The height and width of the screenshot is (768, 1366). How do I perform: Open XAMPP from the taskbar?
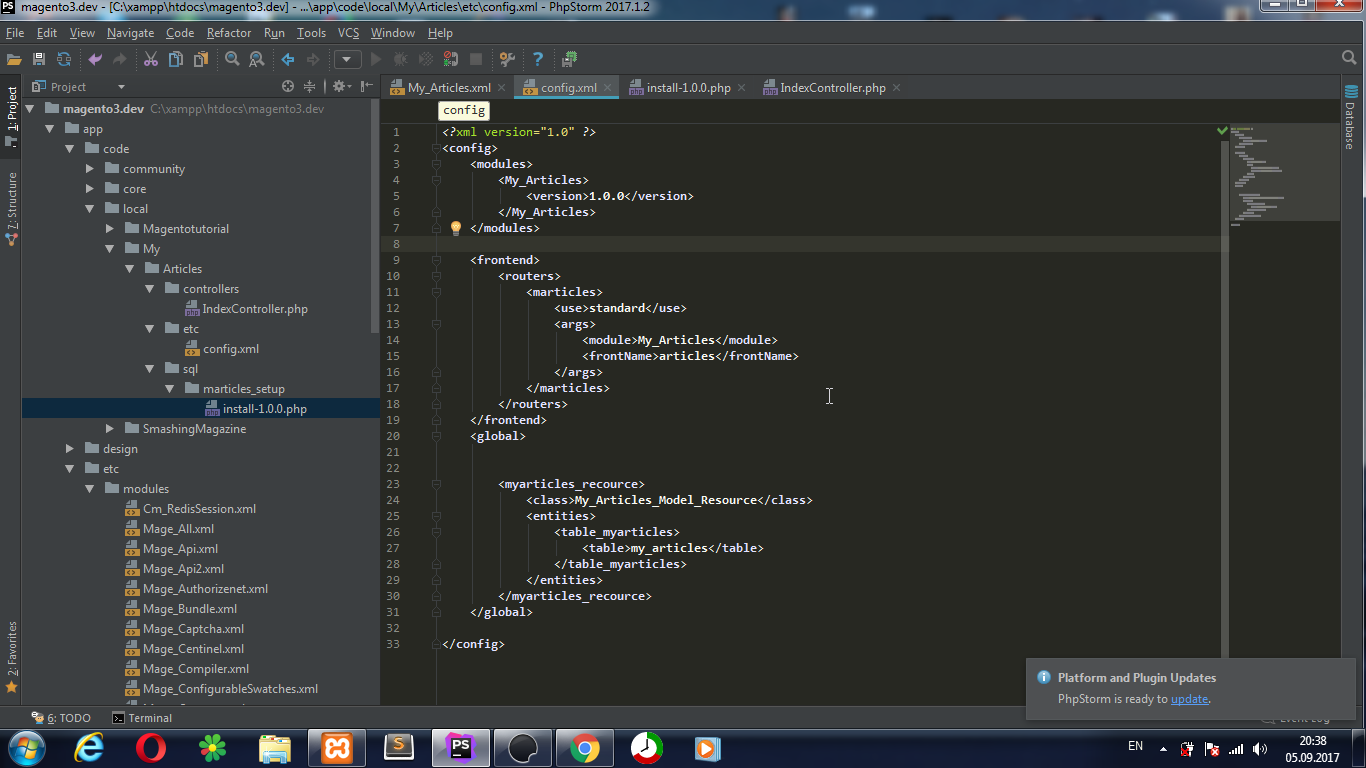(x=337, y=747)
